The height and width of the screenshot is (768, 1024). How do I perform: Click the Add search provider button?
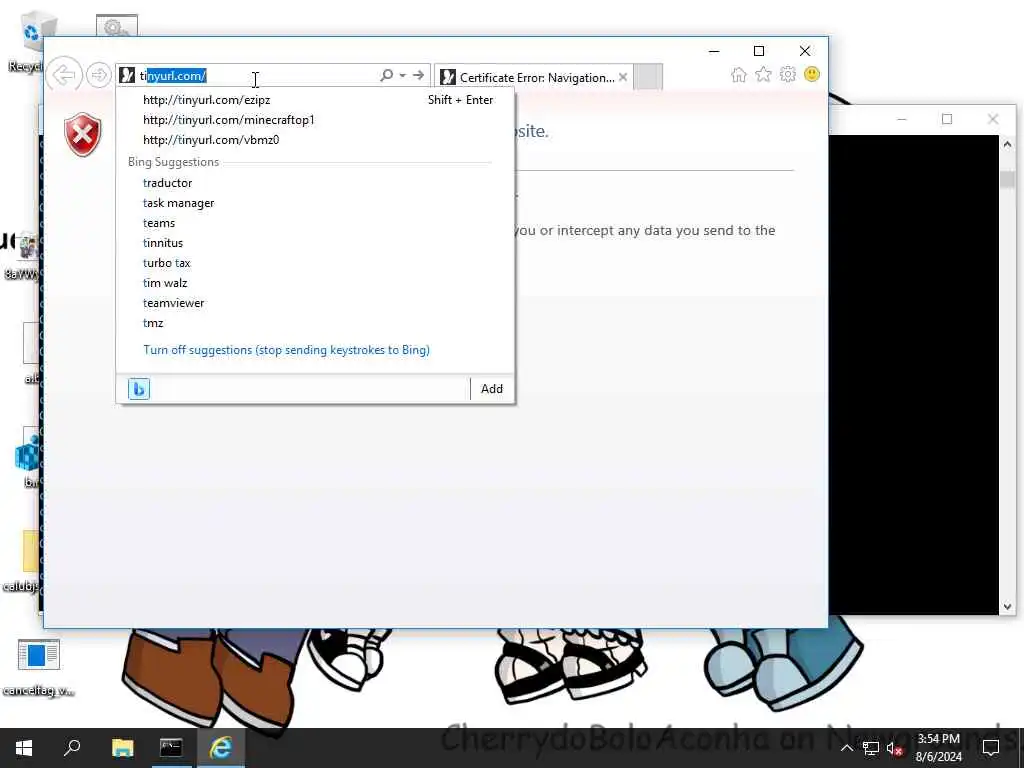pyautogui.click(x=492, y=389)
